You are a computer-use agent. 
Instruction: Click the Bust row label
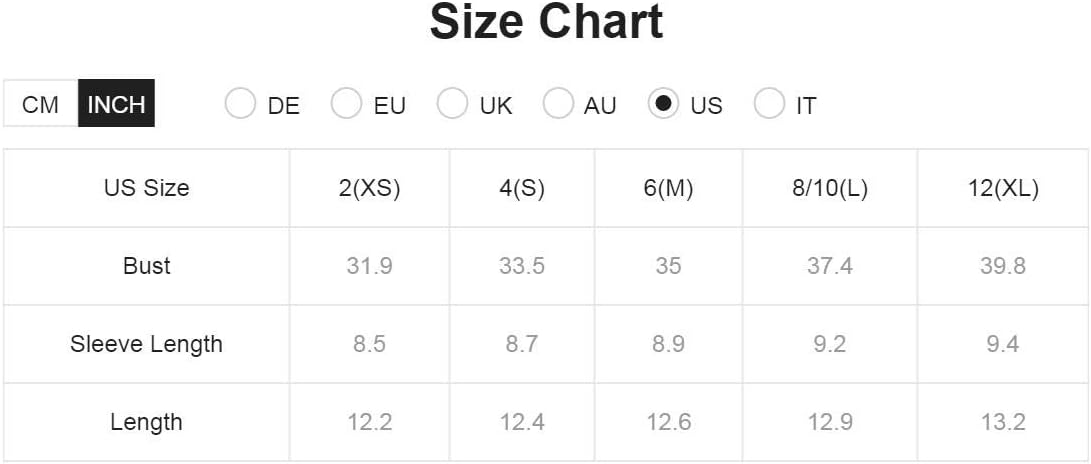[147, 266]
